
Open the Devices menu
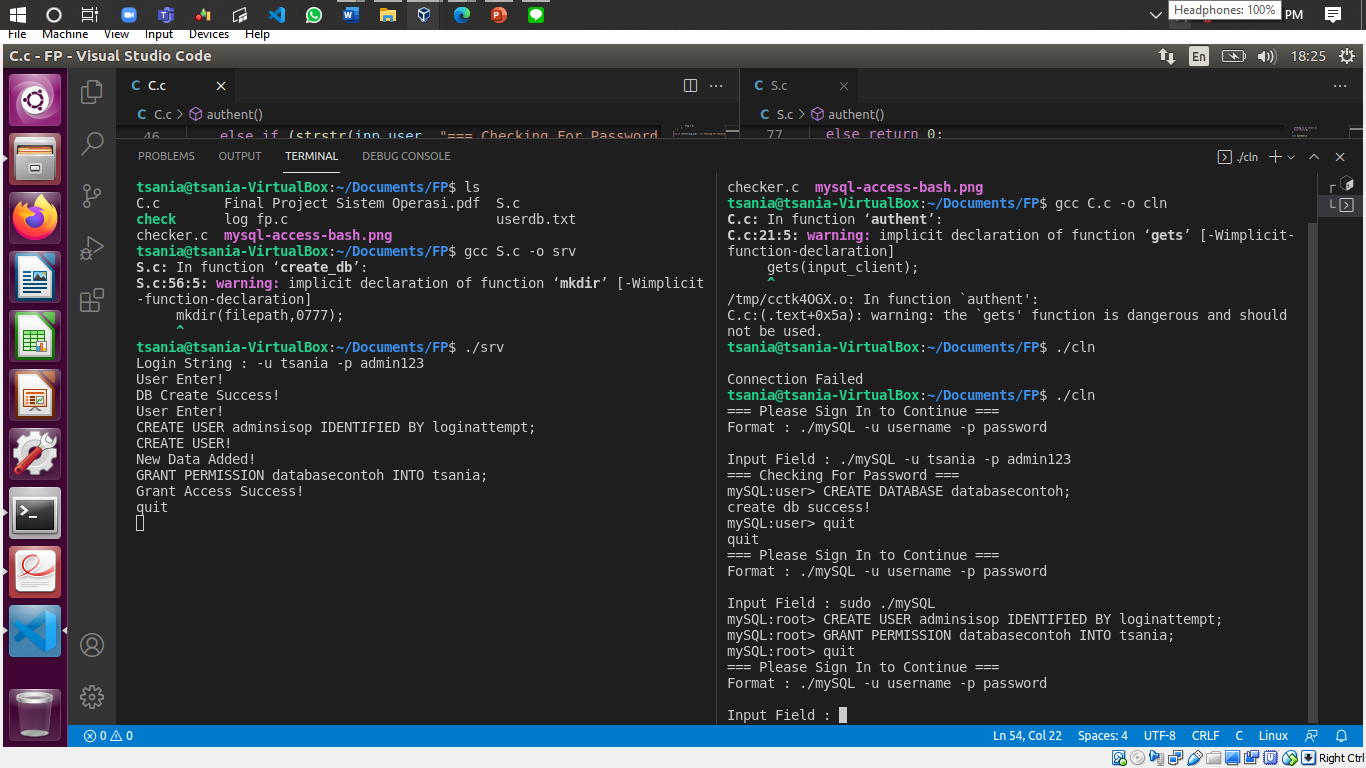[x=209, y=33]
